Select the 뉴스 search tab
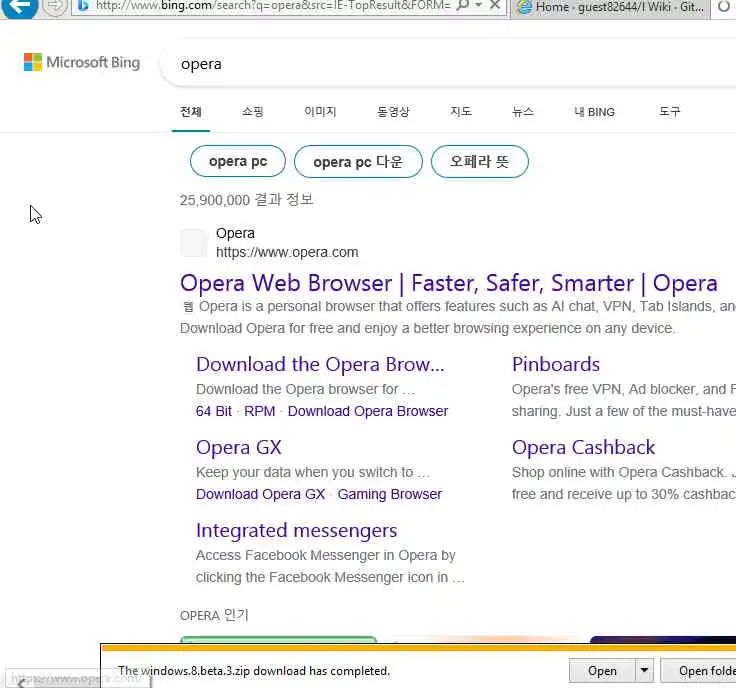Viewport: 736px width, 688px height. pos(523,112)
